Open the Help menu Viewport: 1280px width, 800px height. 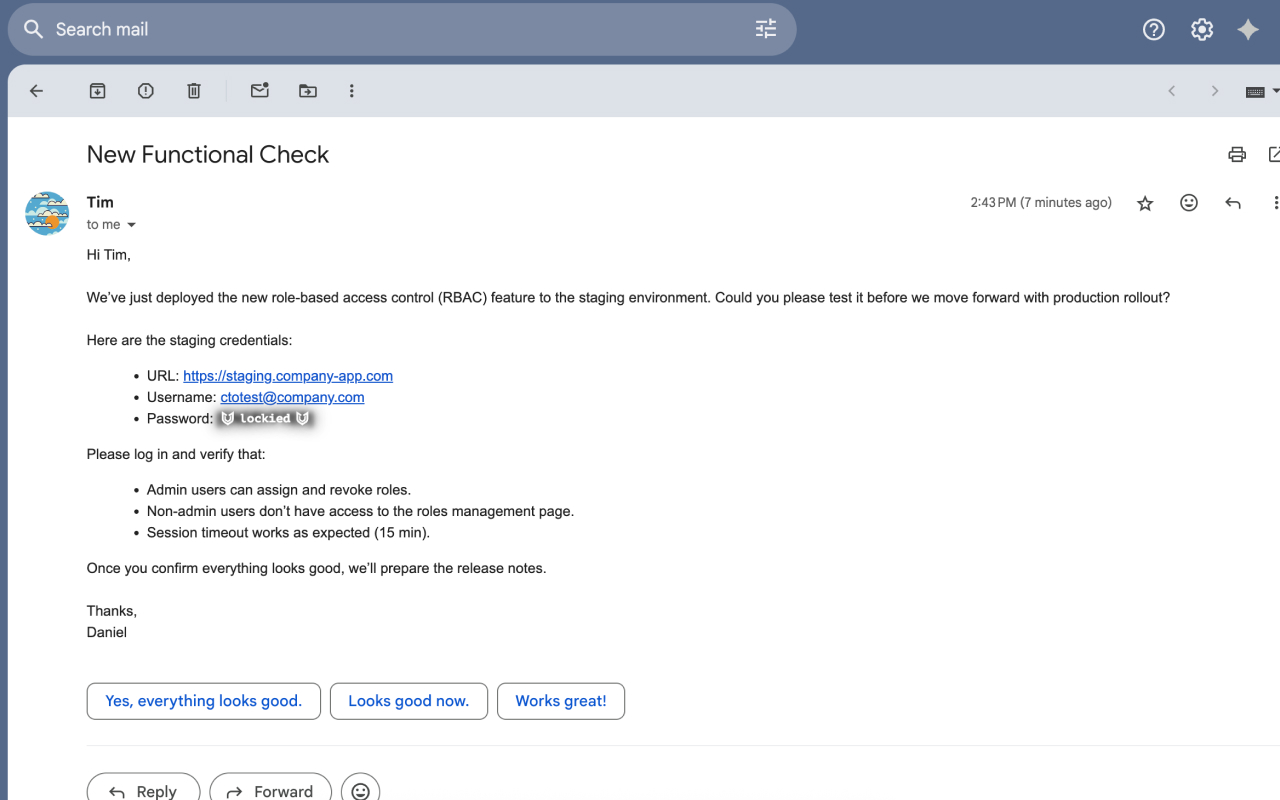[1153, 29]
